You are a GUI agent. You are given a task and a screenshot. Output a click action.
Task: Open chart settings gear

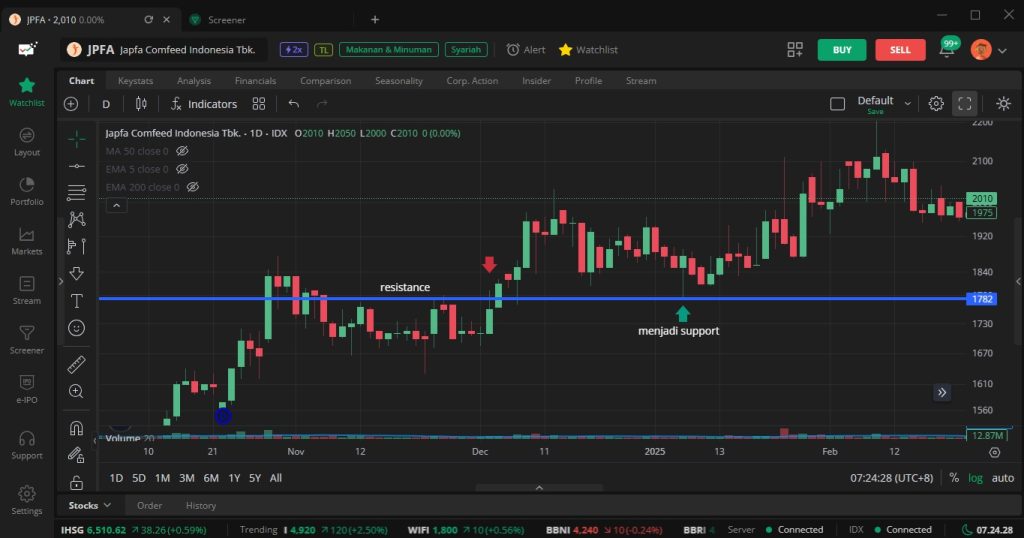(x=936, y=103)
